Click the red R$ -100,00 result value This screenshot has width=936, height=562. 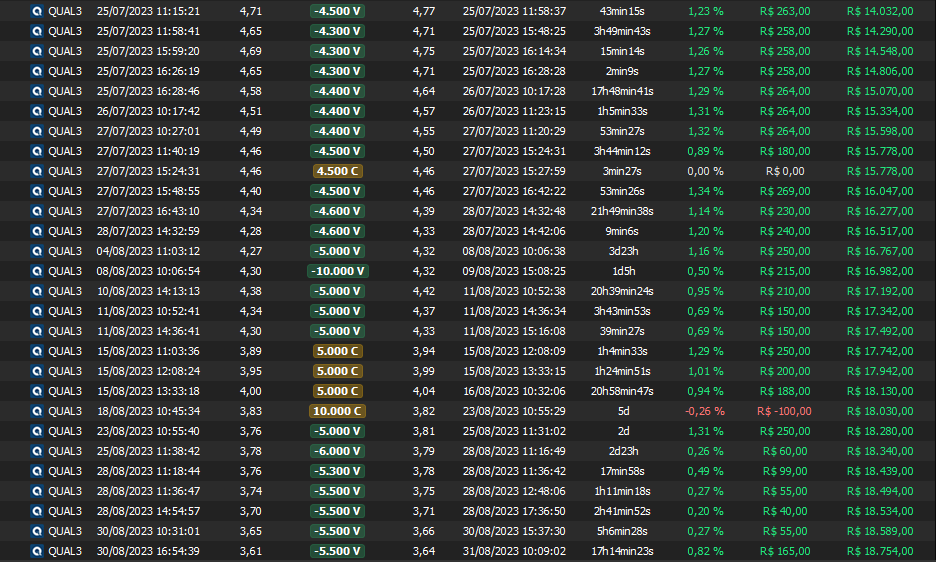click(x=785, y=411)
